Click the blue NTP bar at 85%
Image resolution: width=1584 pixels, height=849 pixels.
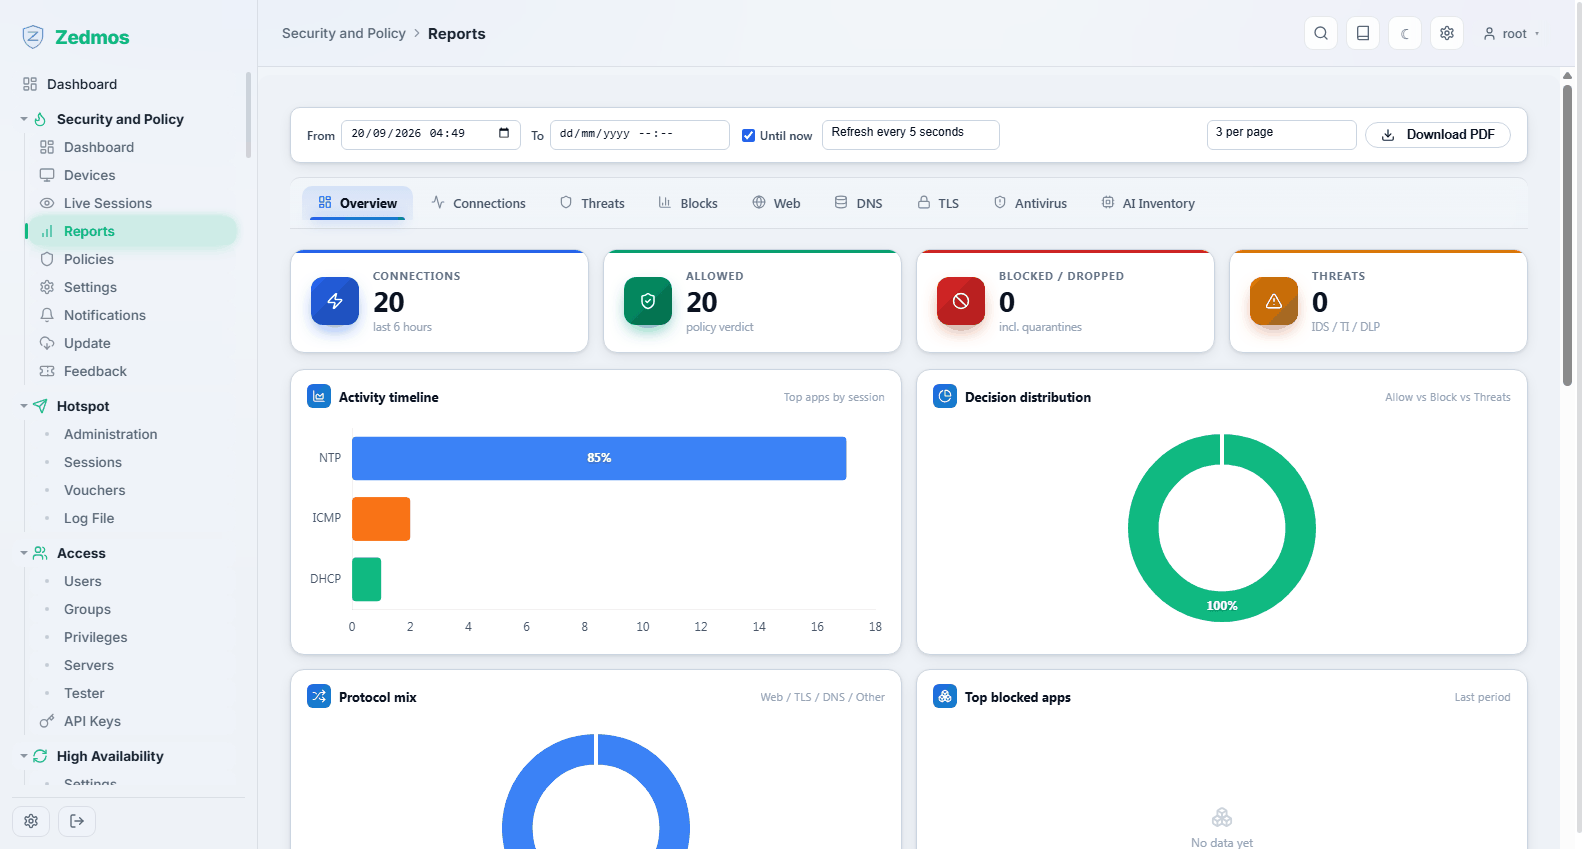(x=599, y=458)
